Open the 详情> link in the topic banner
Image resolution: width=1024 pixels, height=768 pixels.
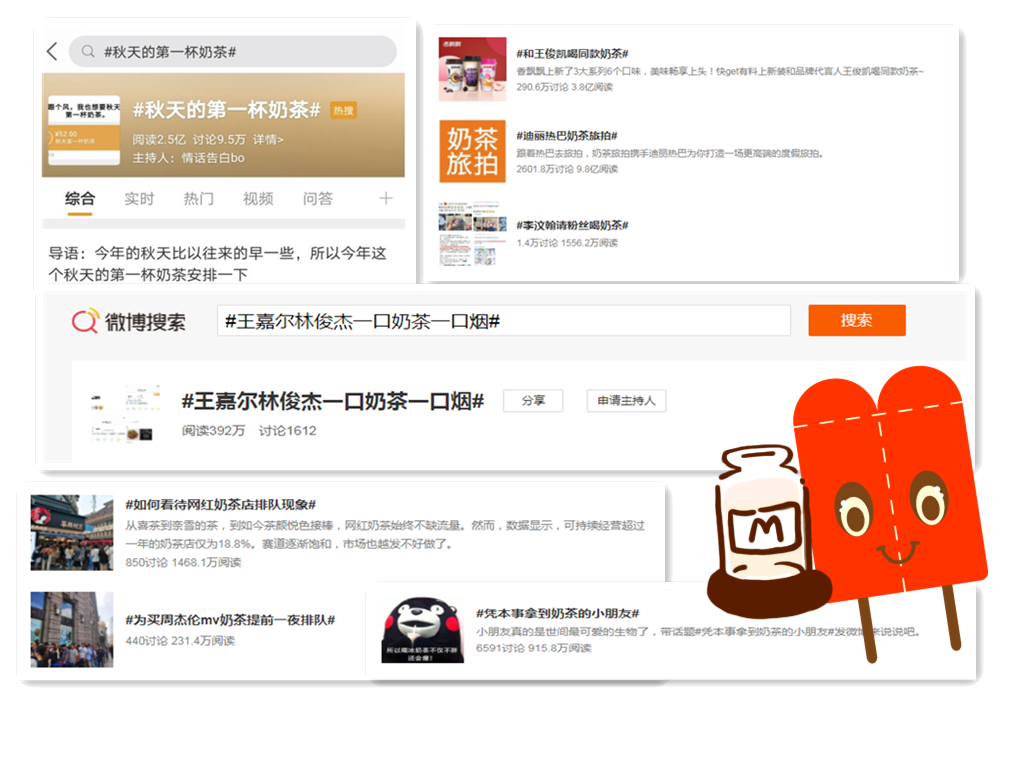click(268, 140)
